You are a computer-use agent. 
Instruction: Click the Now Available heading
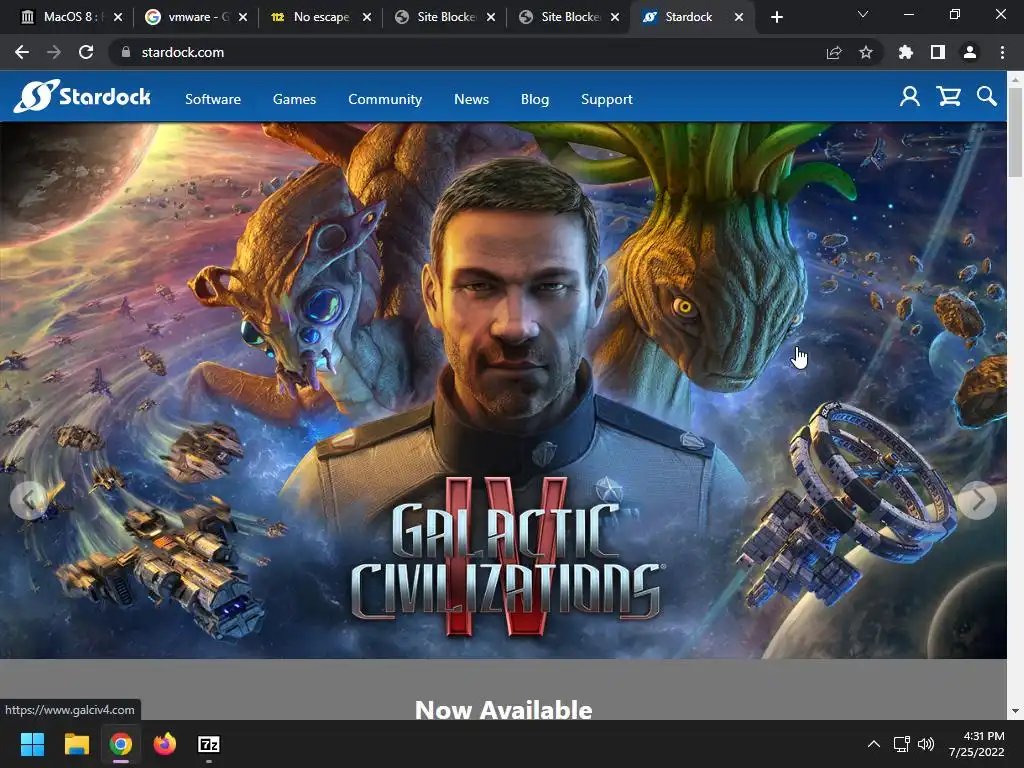tap(504, 709)
